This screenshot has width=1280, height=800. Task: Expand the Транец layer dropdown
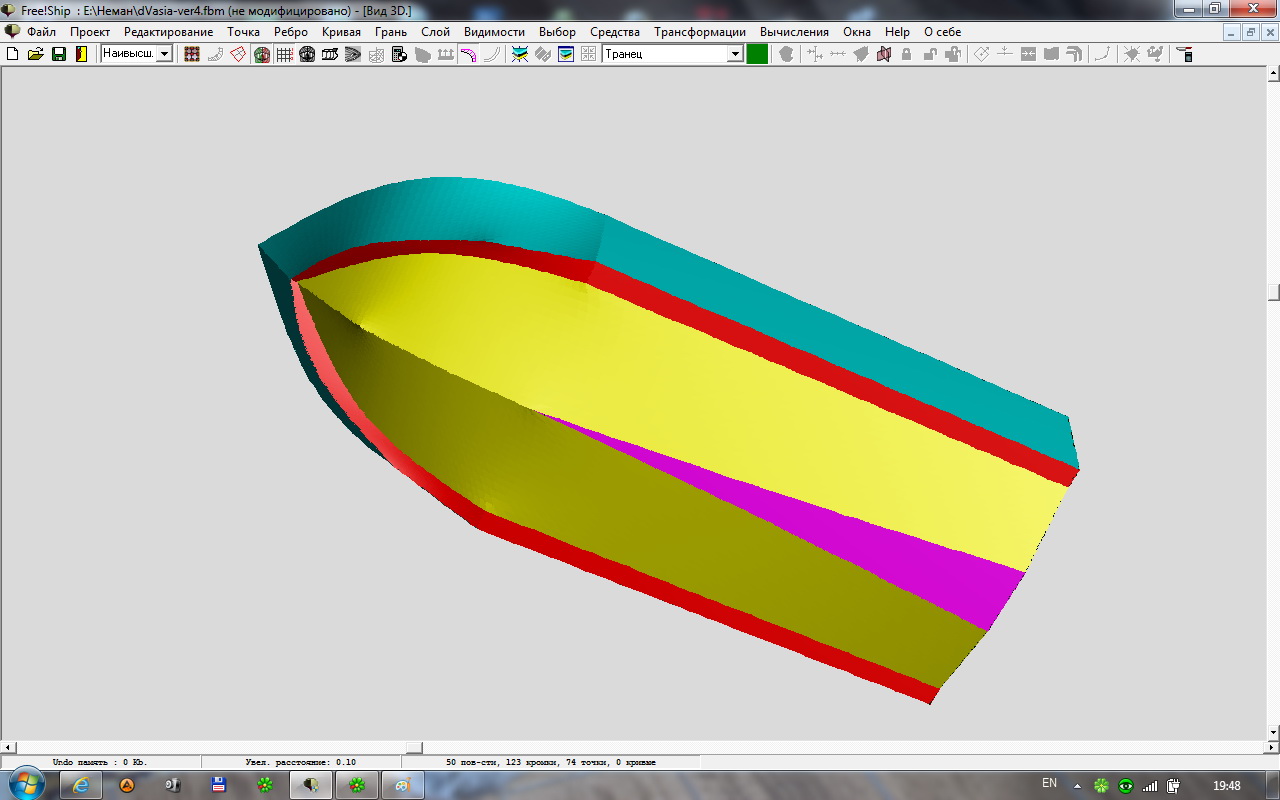(735, 54)
